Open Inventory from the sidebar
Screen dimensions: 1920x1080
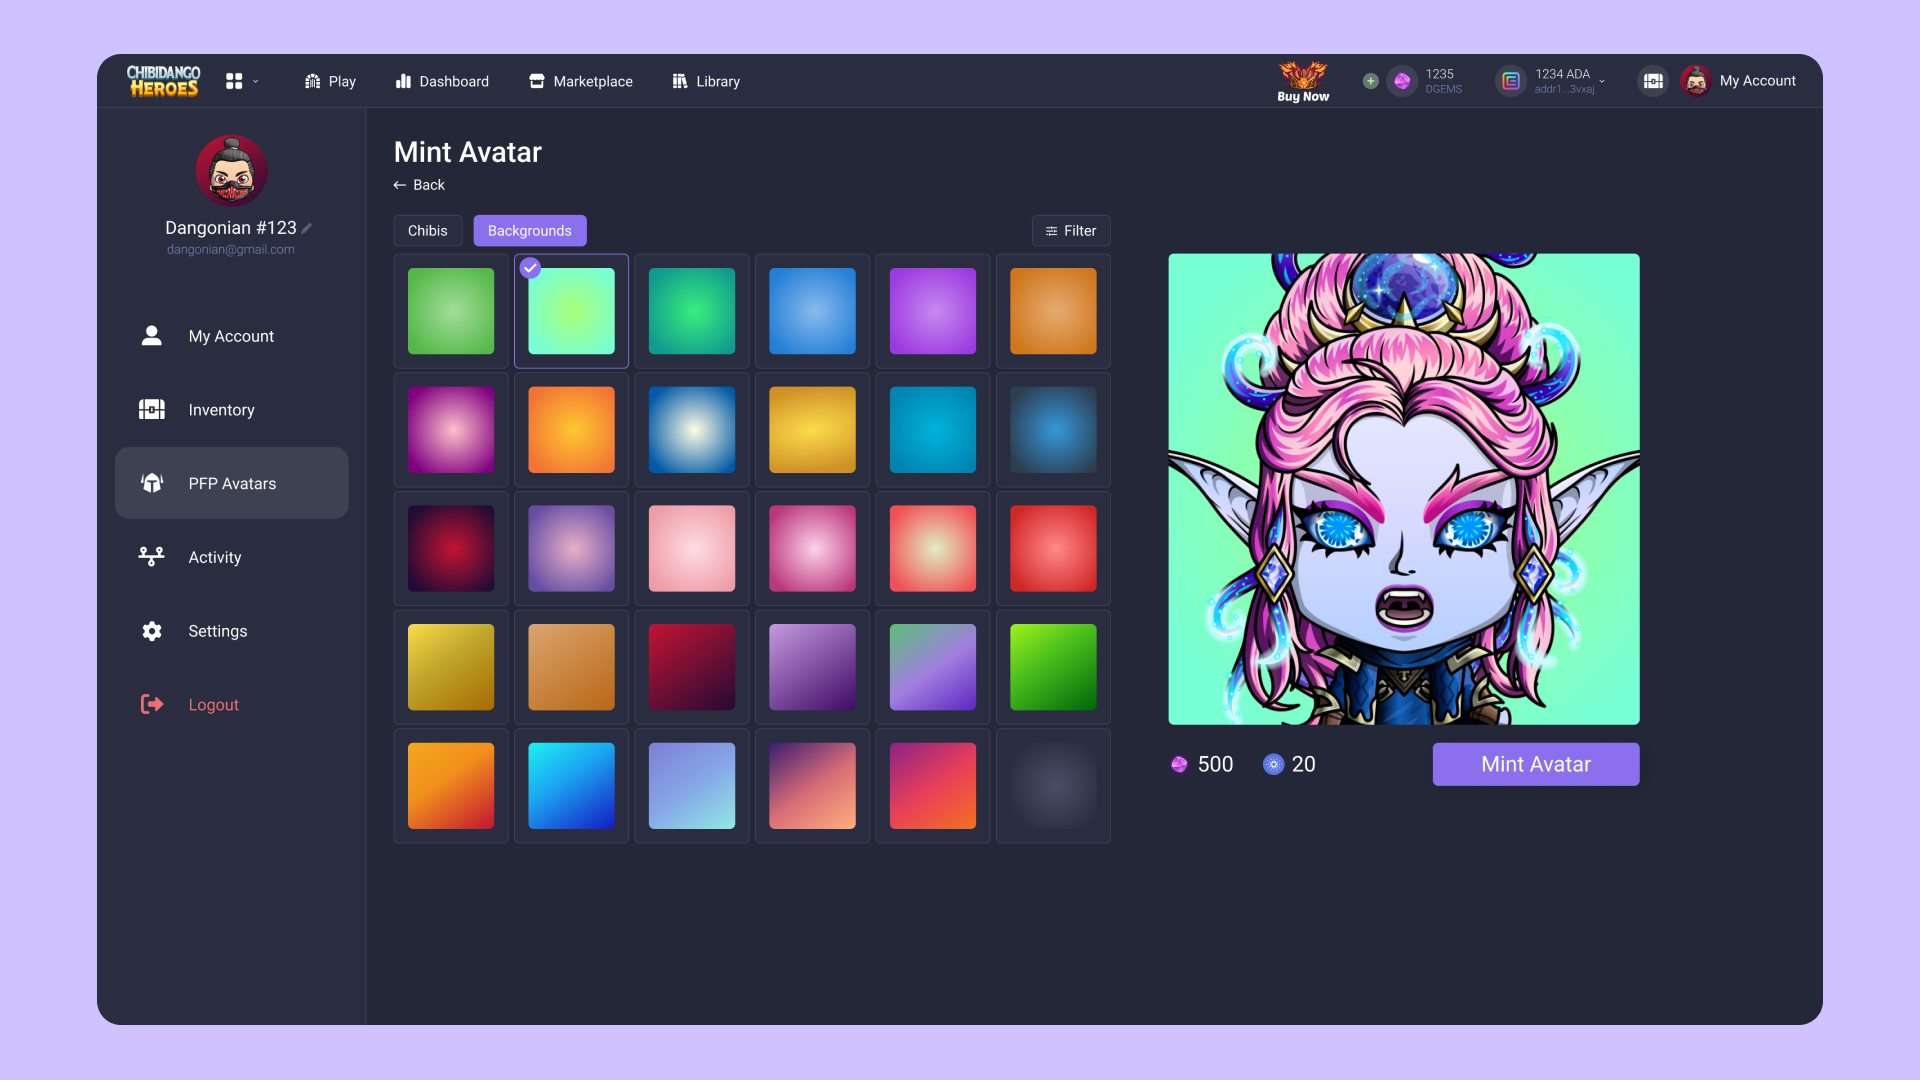pos(221,410)
